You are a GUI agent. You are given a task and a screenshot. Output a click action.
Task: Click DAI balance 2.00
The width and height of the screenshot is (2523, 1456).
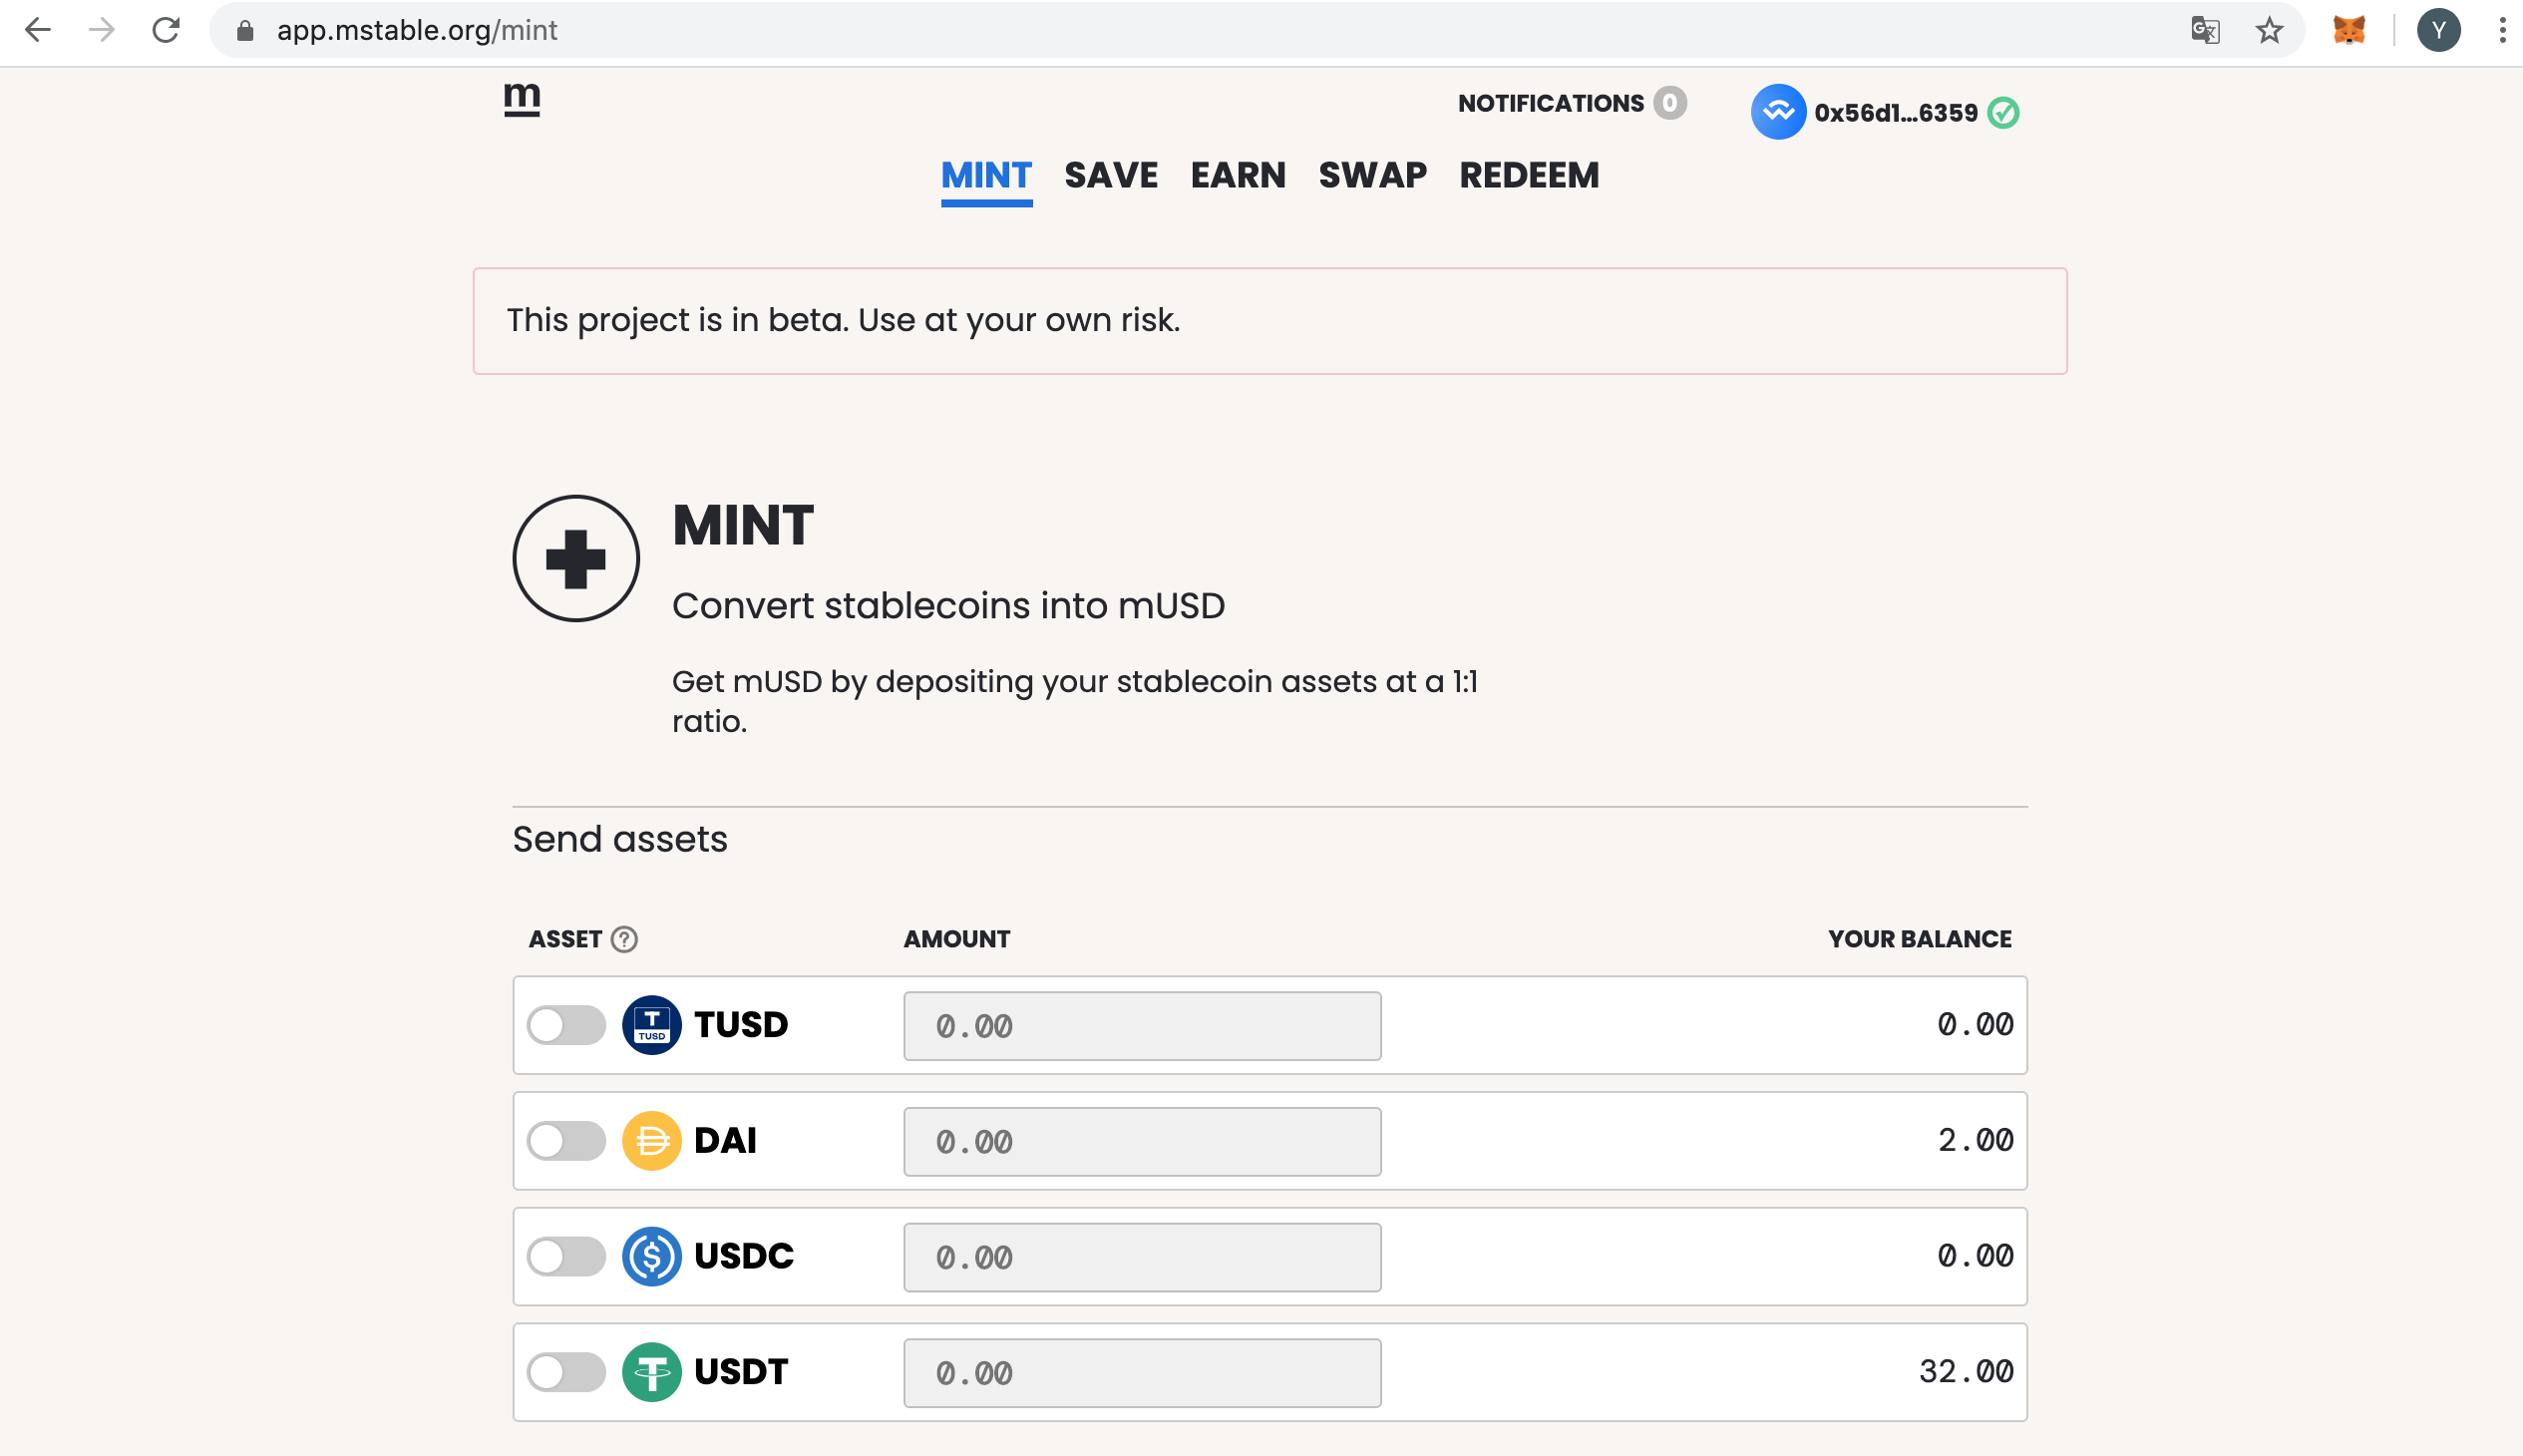(x=1975, y=1140)
